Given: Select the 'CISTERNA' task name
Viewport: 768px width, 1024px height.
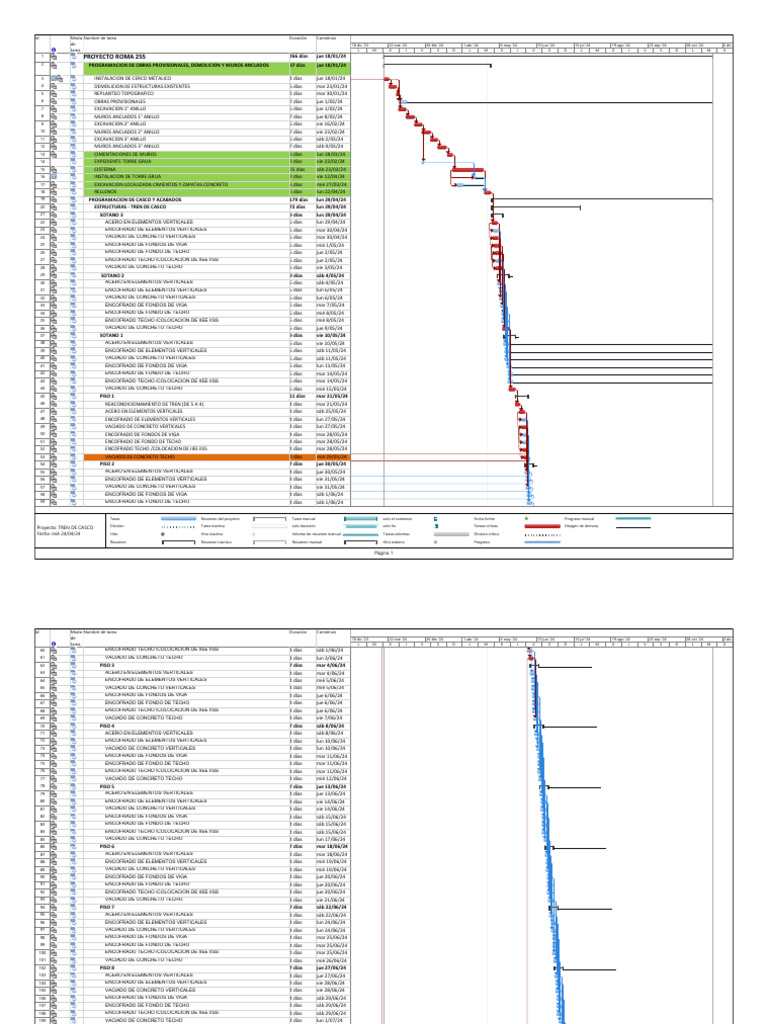Looking at the screenshot, I should pos(105,169).
